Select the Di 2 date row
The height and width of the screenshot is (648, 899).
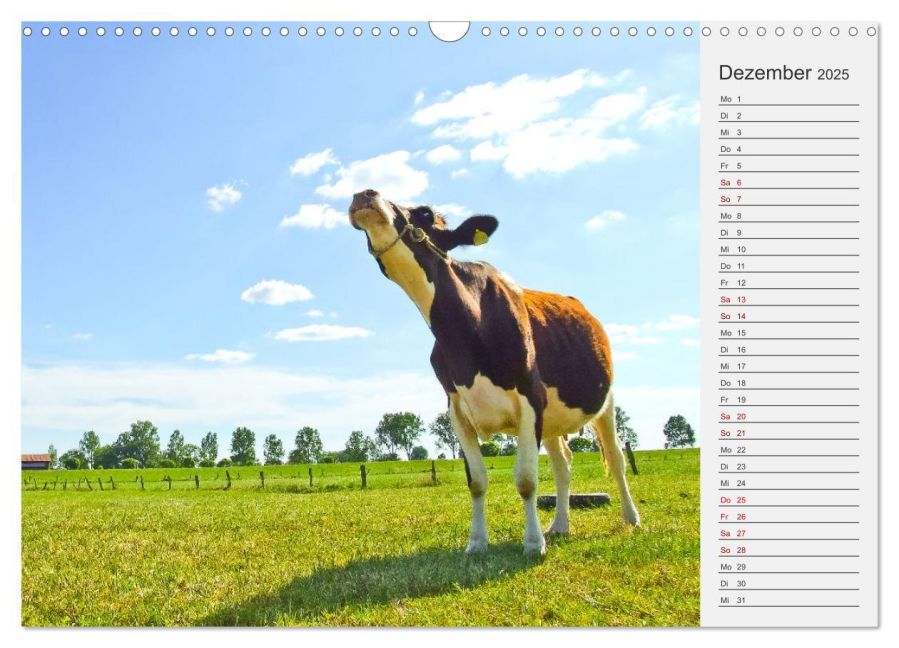(789, 115)
